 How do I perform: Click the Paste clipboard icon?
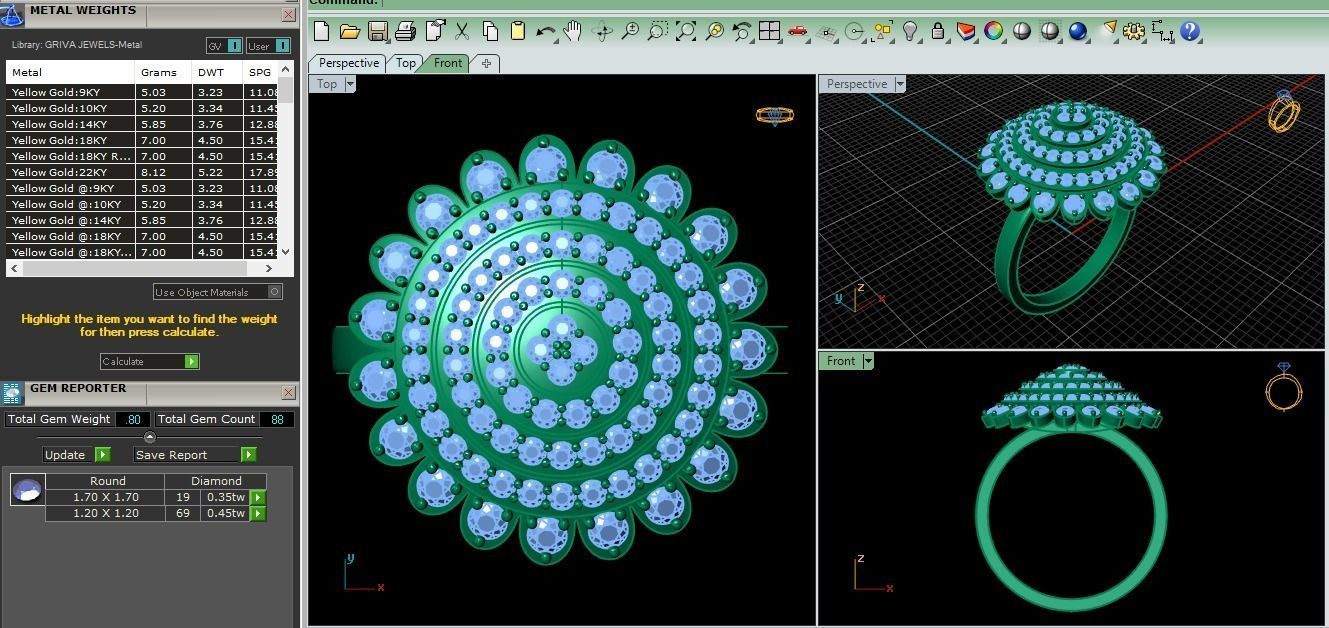(518, 31)
